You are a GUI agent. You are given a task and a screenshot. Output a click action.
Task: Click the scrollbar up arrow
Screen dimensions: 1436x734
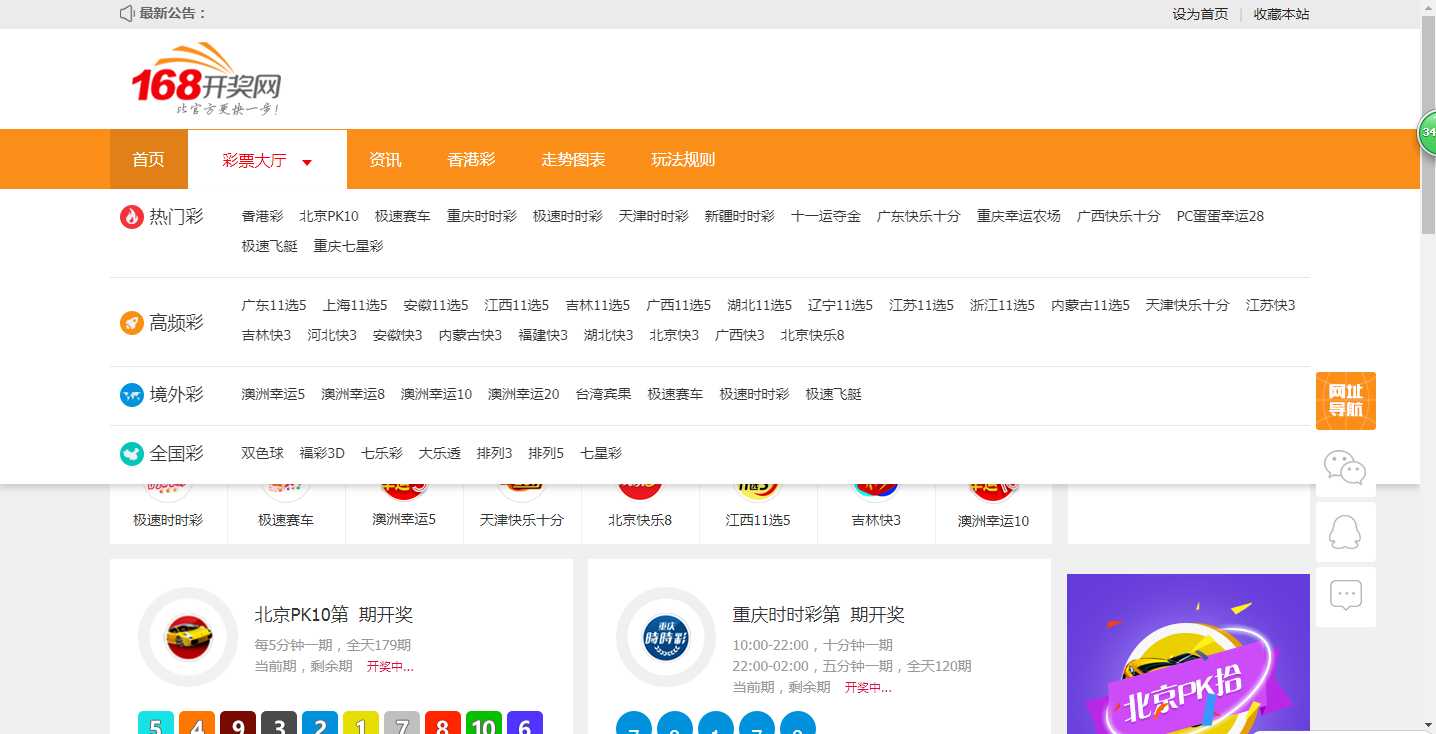(x=1428, y=7)
